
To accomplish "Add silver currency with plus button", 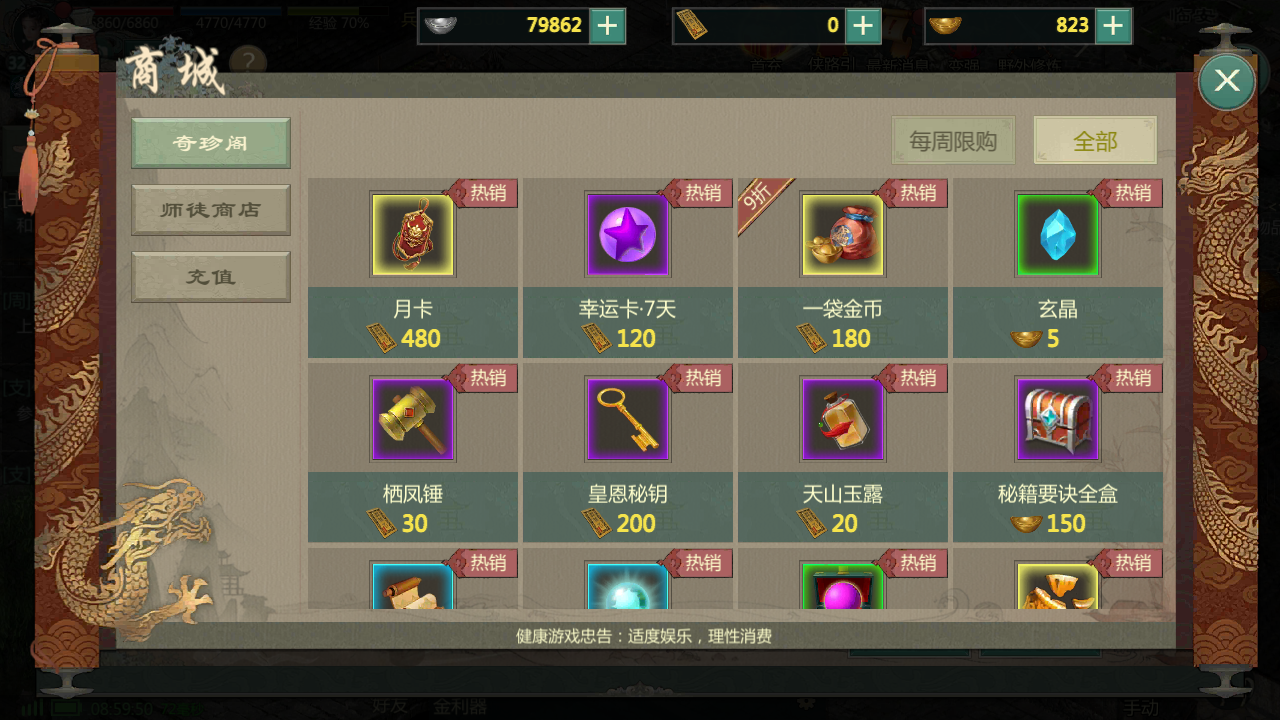I will [x=607, y=25].
